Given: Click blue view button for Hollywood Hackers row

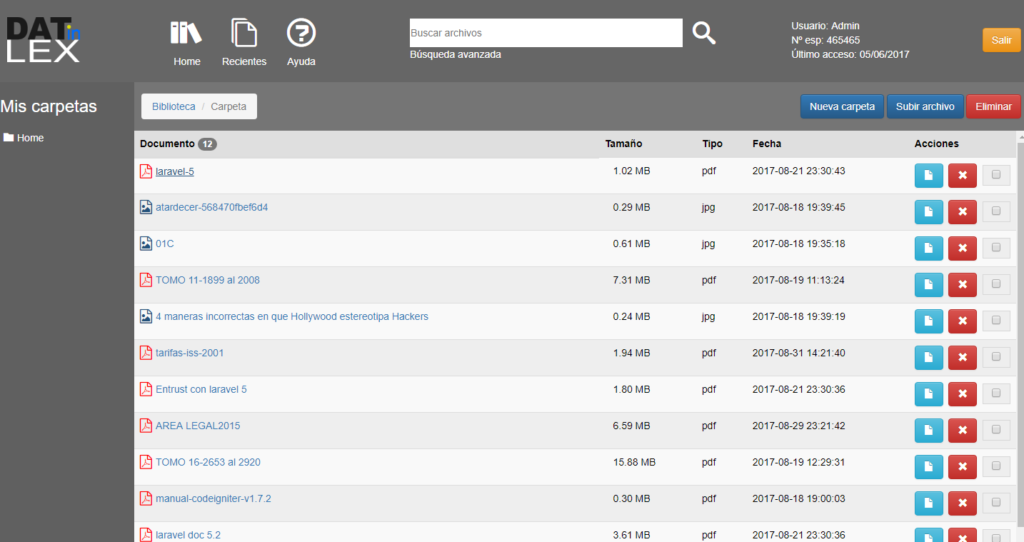Looking at the screenshot, I should pos(929,321).
